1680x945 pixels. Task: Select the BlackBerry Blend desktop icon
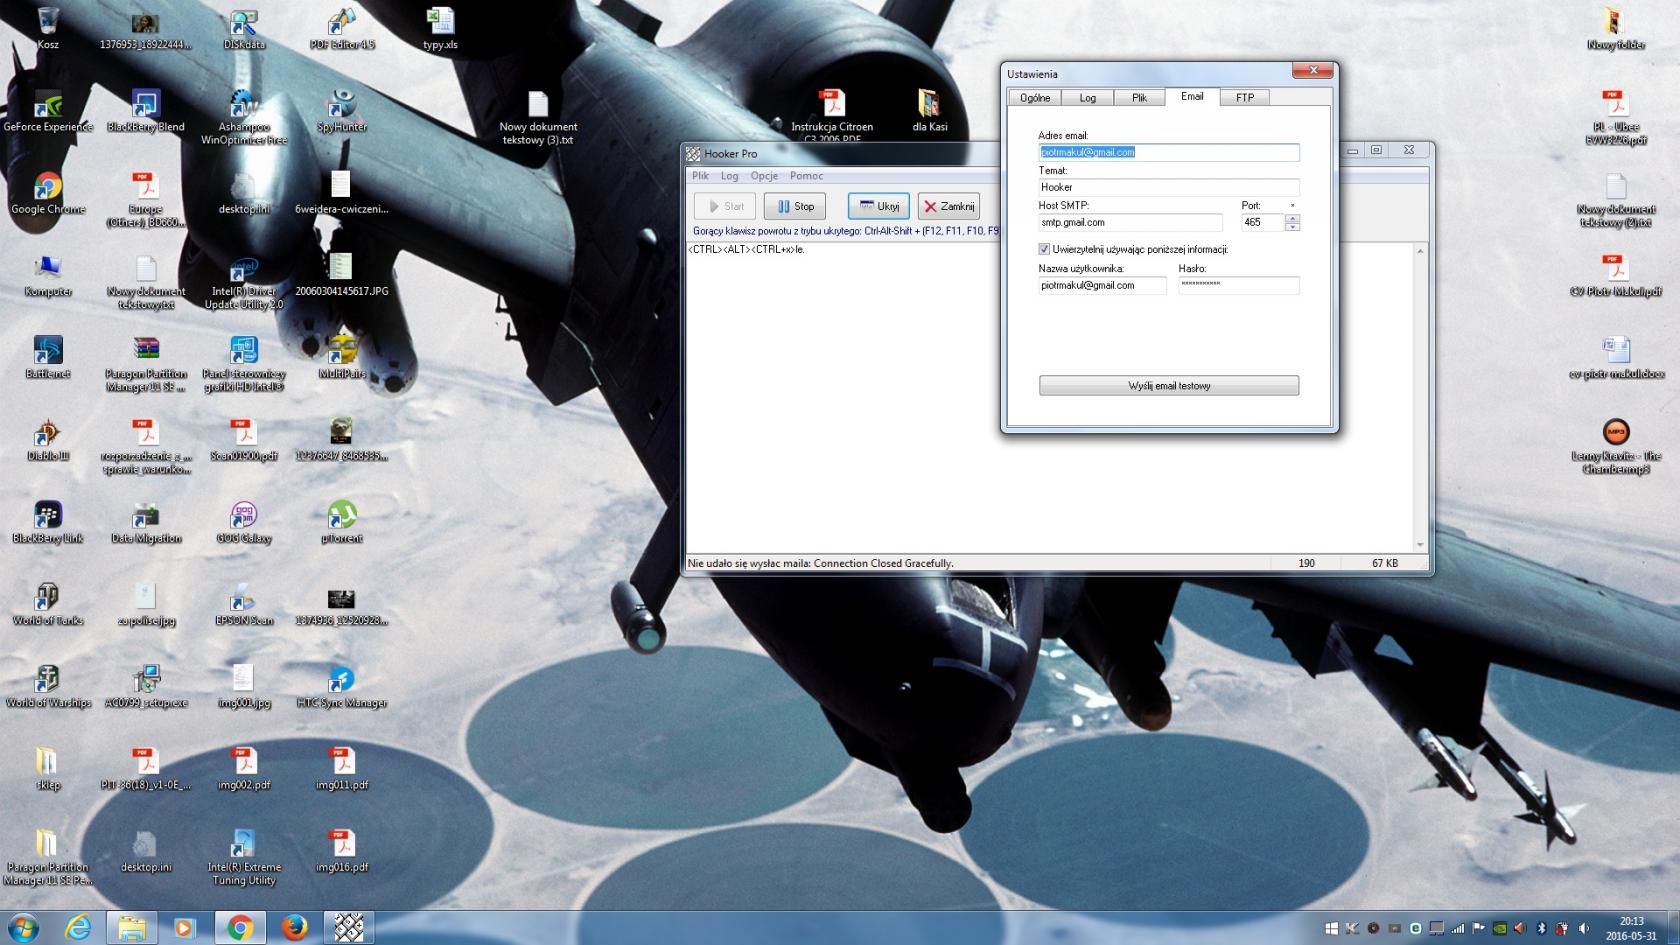click(145, 110)
